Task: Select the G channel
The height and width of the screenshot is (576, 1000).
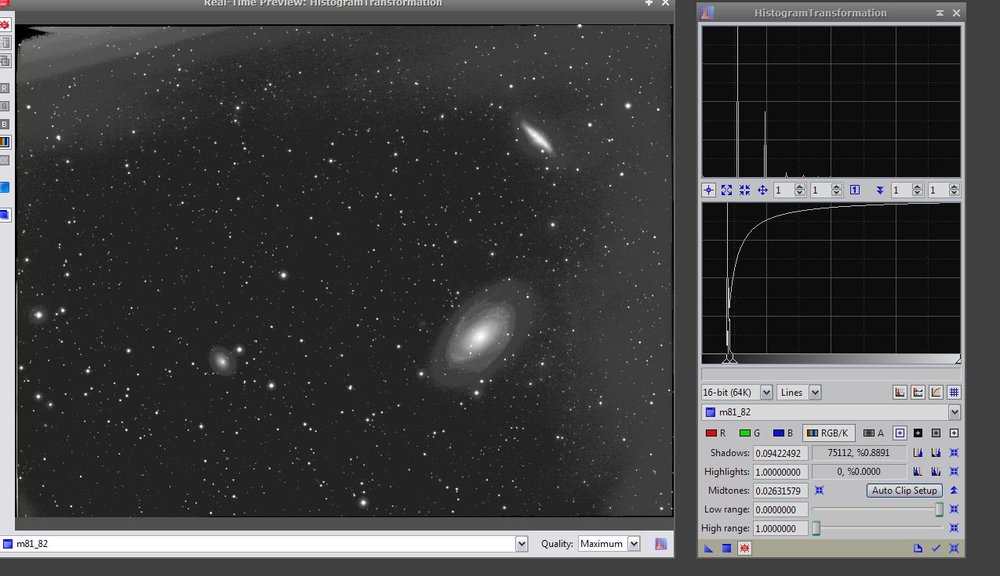Action: pos(749,433)
